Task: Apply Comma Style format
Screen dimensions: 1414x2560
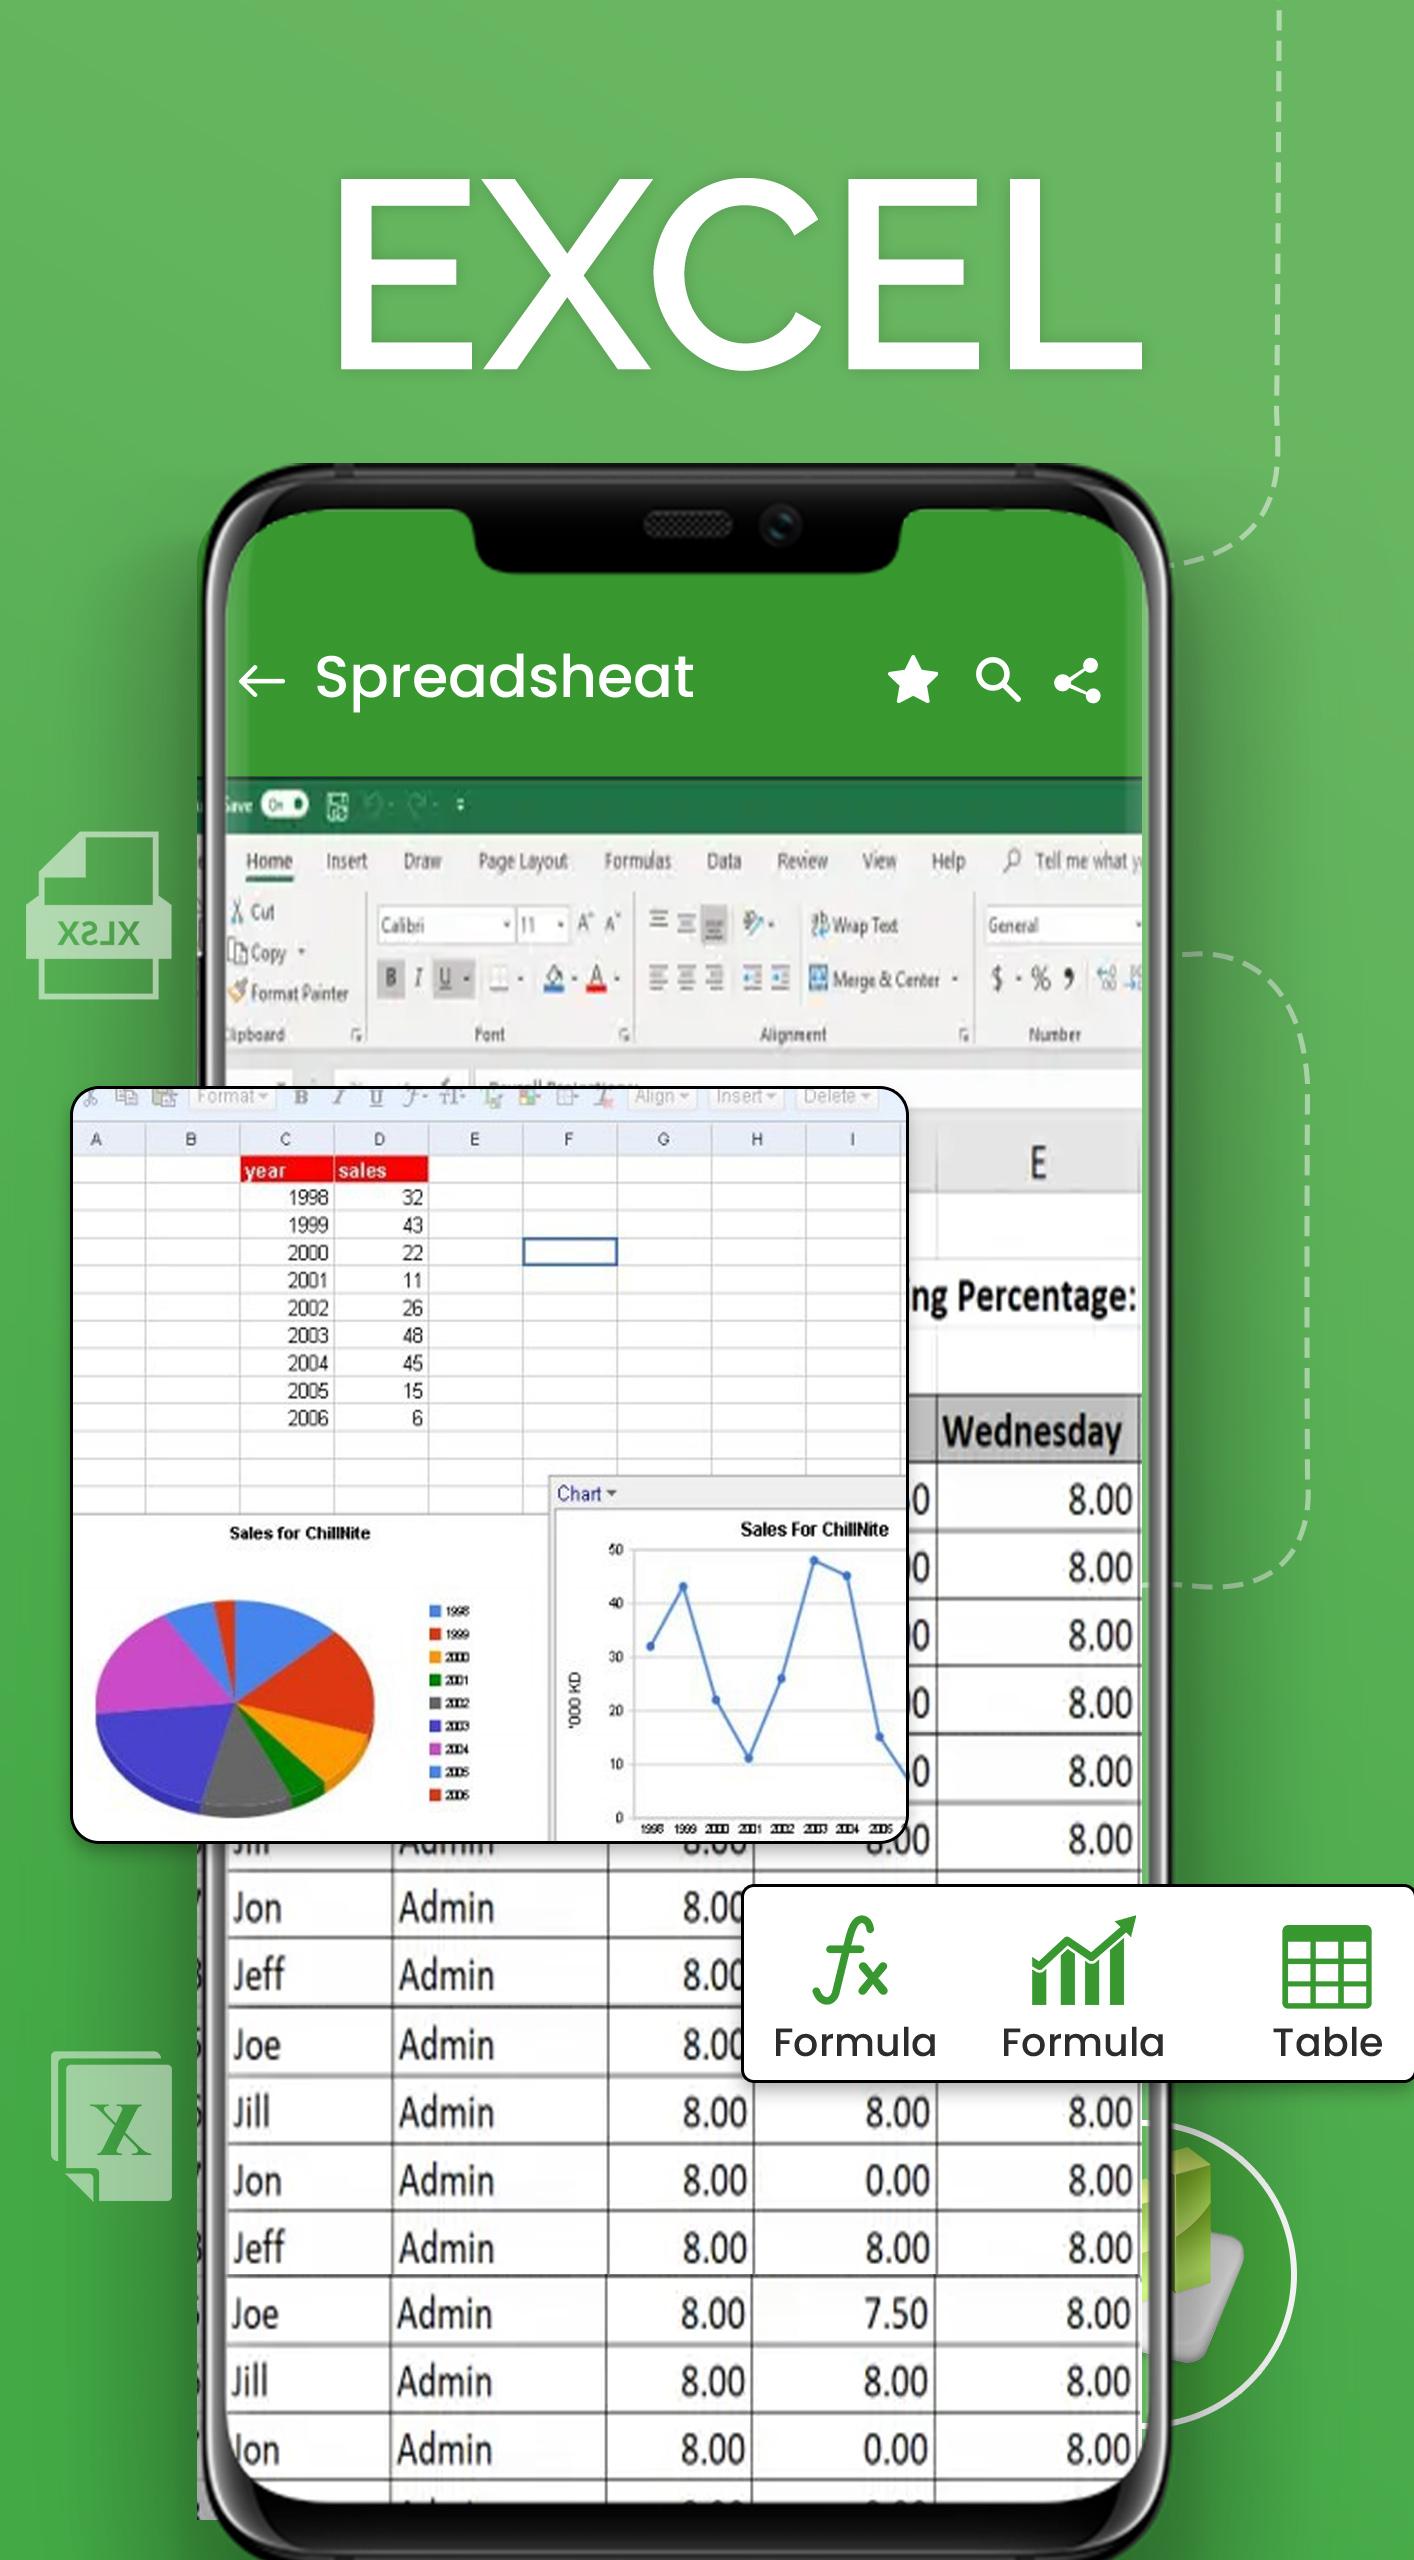Action: tap(1069, 978)
